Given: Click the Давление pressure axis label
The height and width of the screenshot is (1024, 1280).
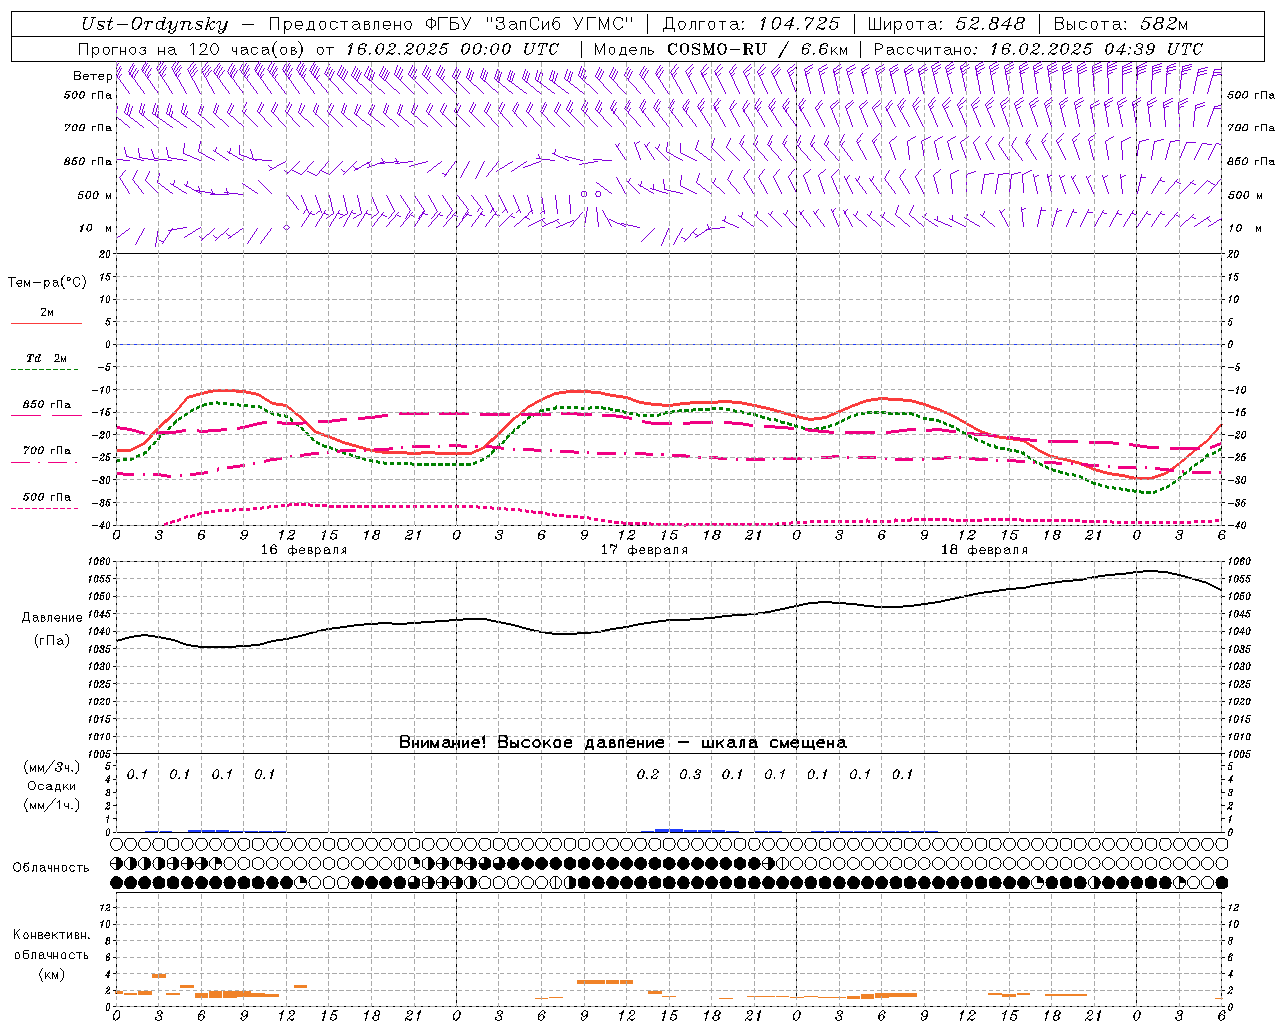Looking at the screenshot, I should click(x=52, y=618).
